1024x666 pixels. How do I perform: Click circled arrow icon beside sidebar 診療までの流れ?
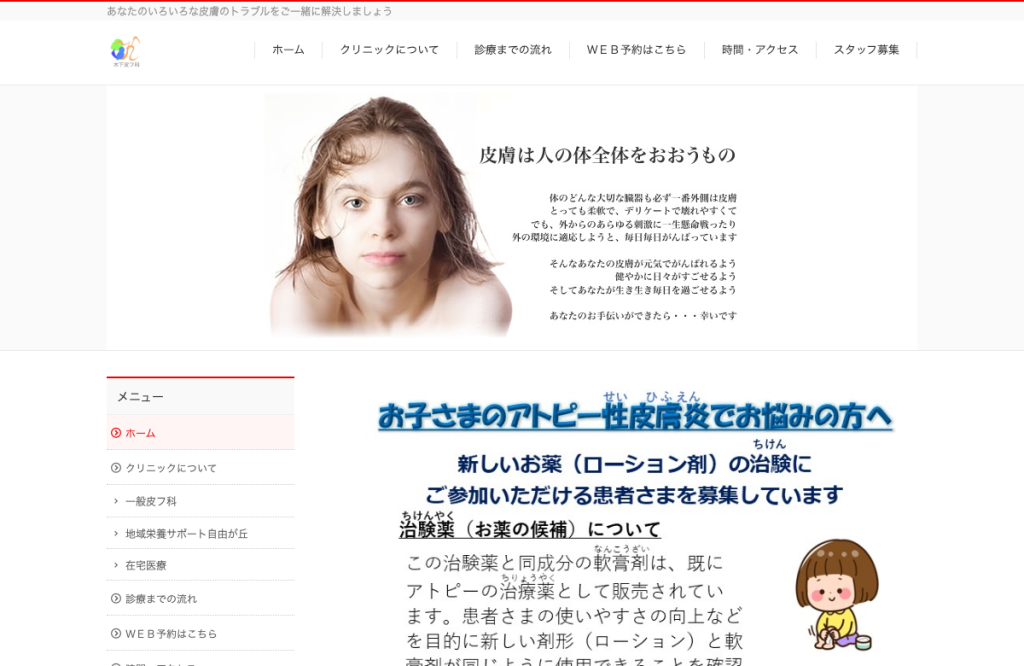[x=116, y=598]
